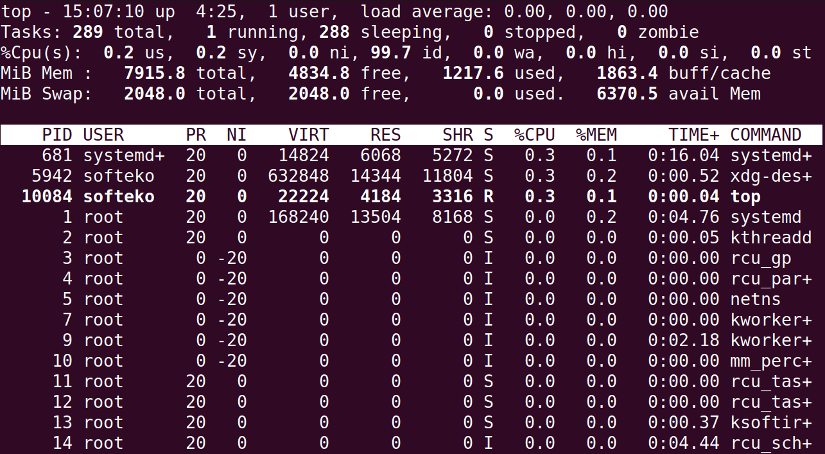Click the rcu_gp command name
825x454 pixels.
click(x=761, y=259)
